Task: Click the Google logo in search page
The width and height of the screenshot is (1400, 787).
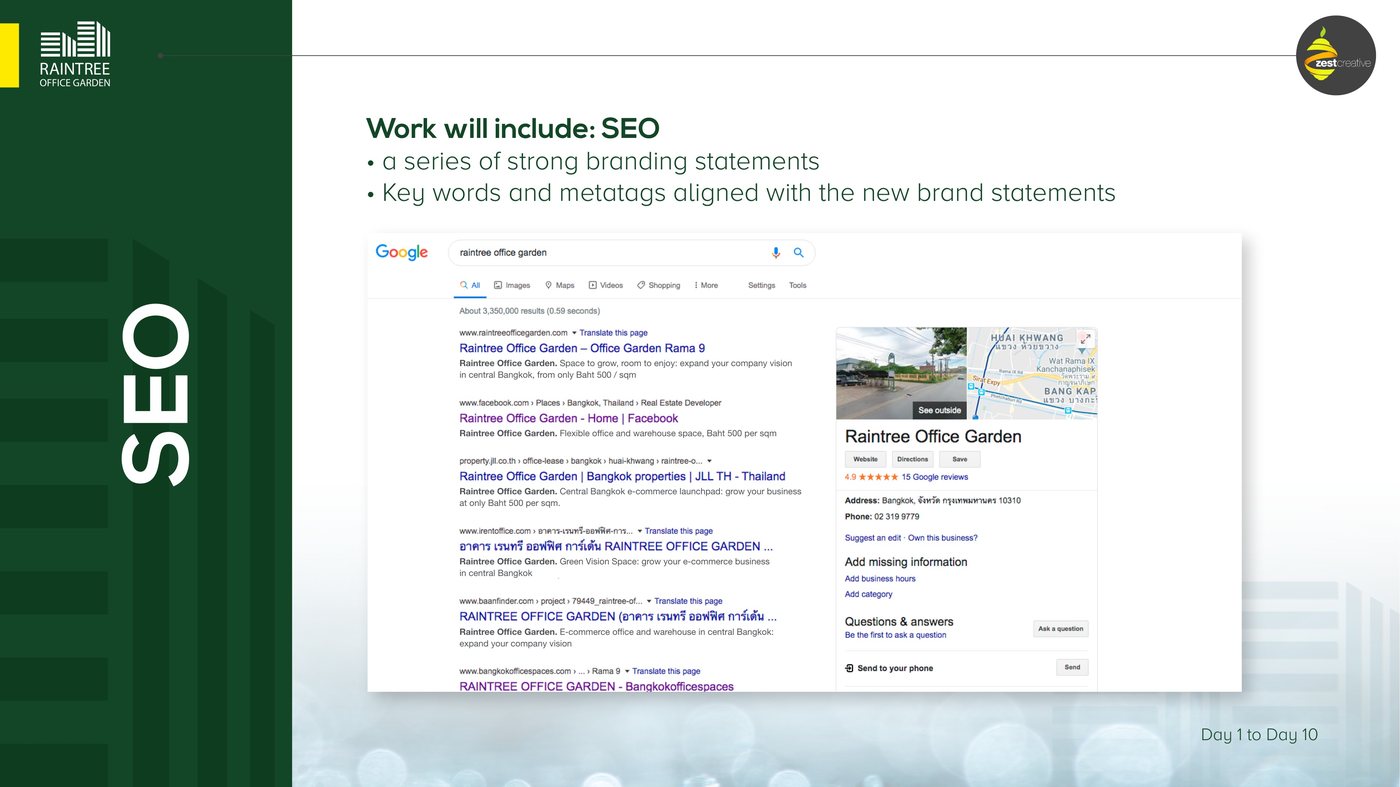Action: click(402, 253)
